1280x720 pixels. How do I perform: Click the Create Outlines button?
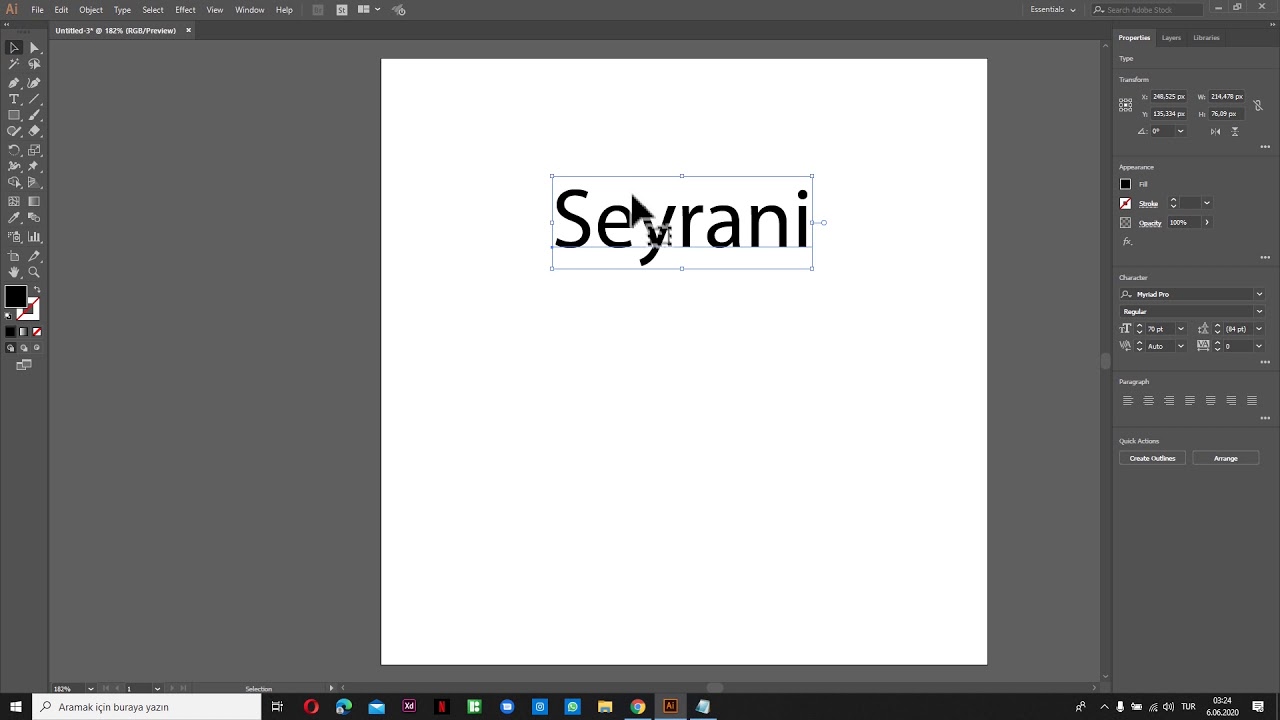coord(1152,458)
